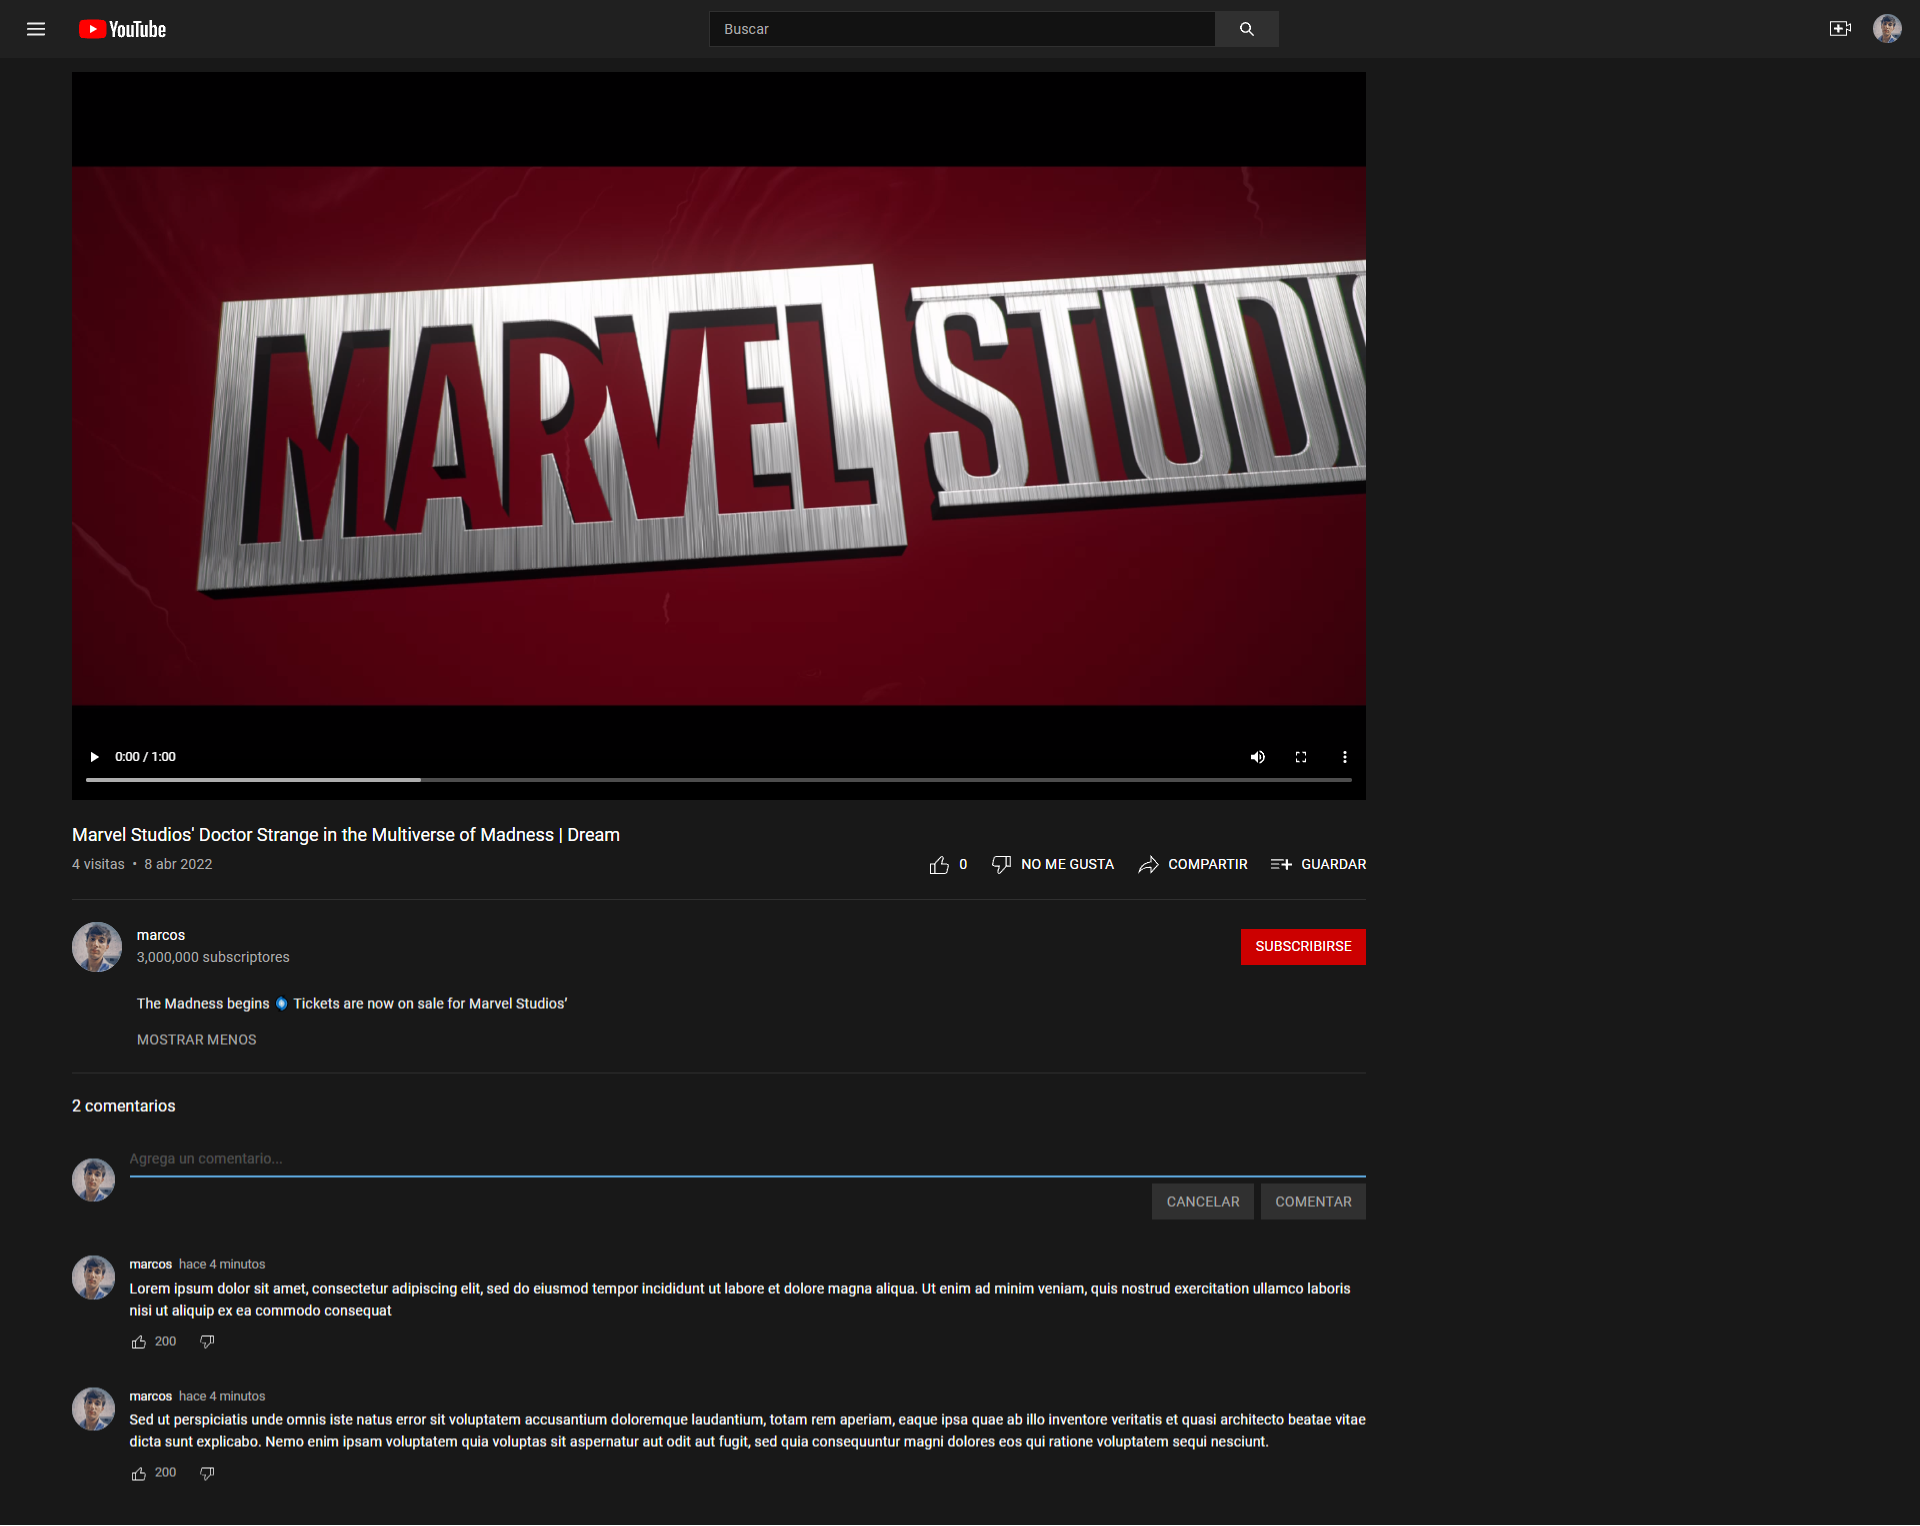This screenshot has width=1920, height=1526.
Task: Focus the Buscar search field
Action: pyautogui.click(x=962, y=29)
